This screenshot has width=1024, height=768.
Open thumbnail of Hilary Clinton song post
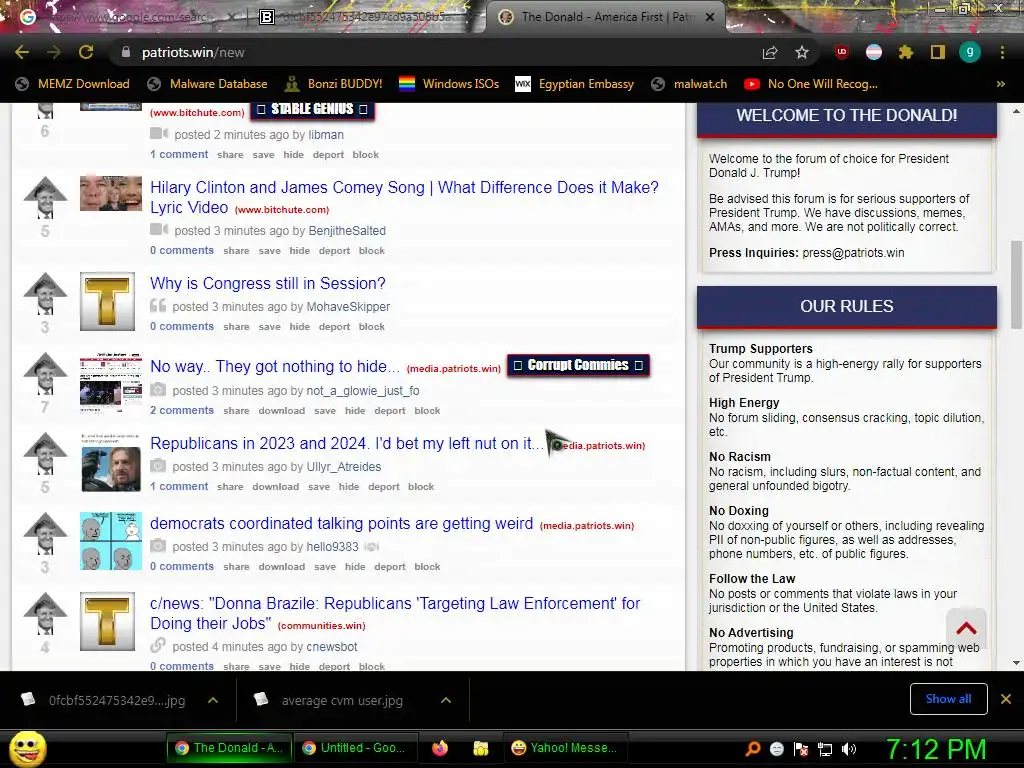[111, 193]
